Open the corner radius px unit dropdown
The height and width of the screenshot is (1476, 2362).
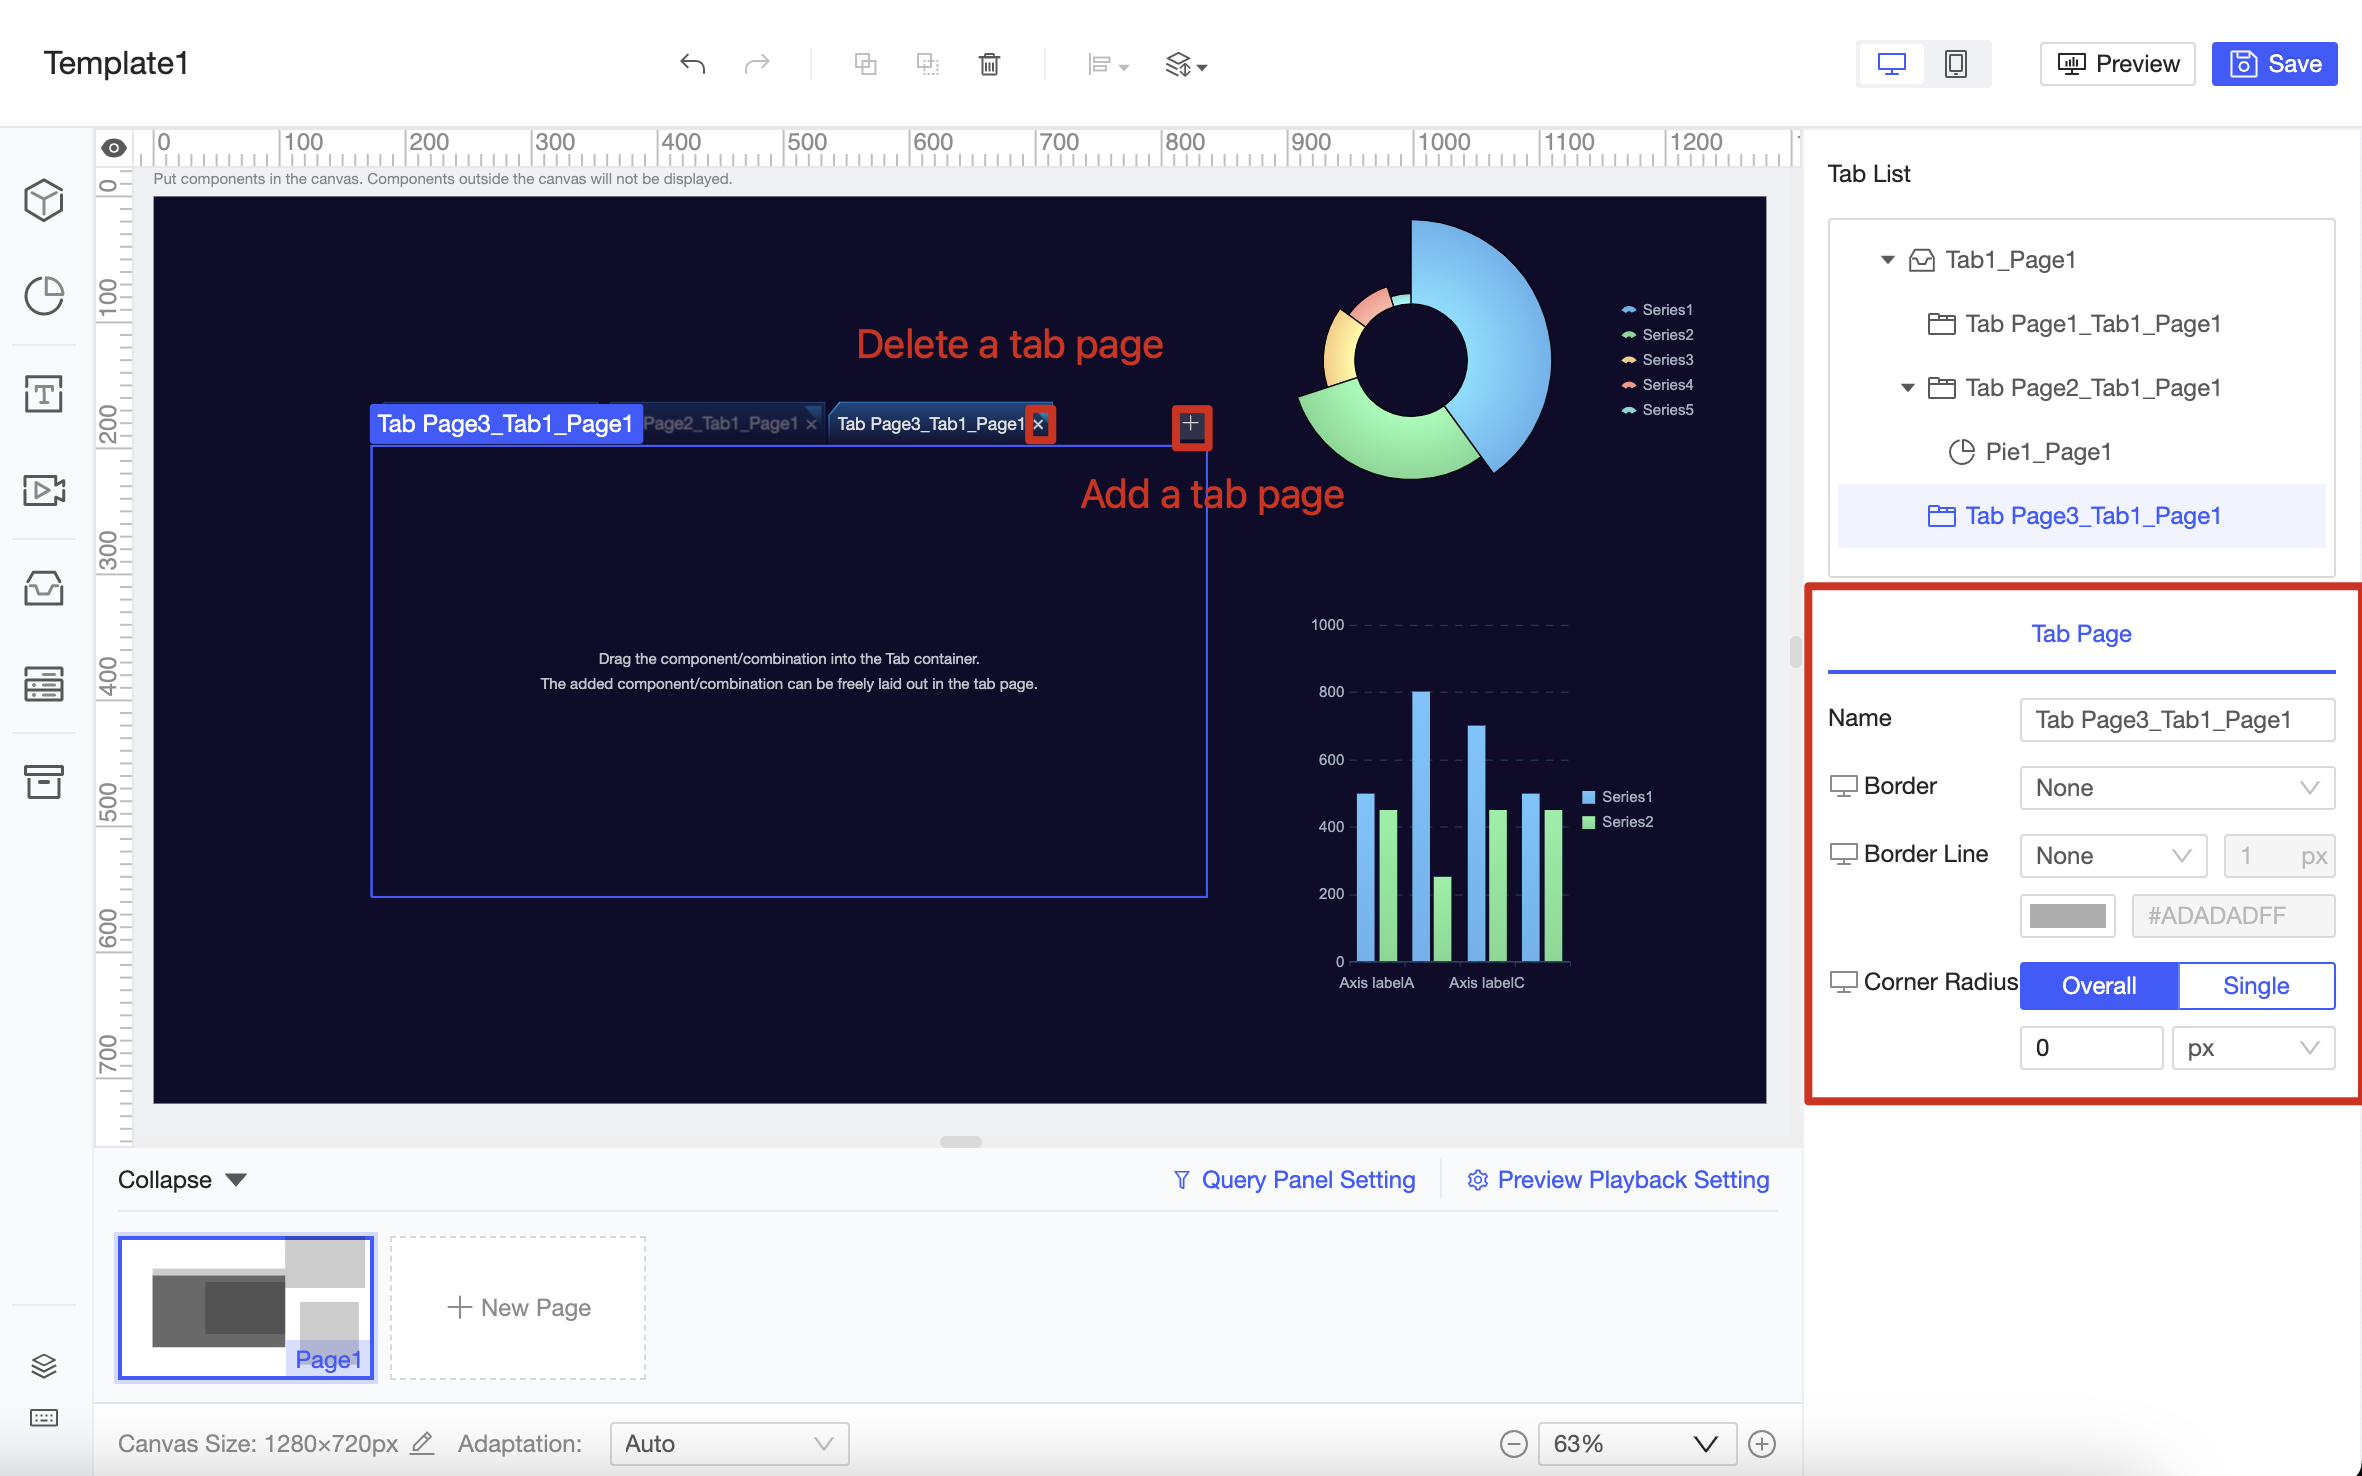point(2253,1048)
